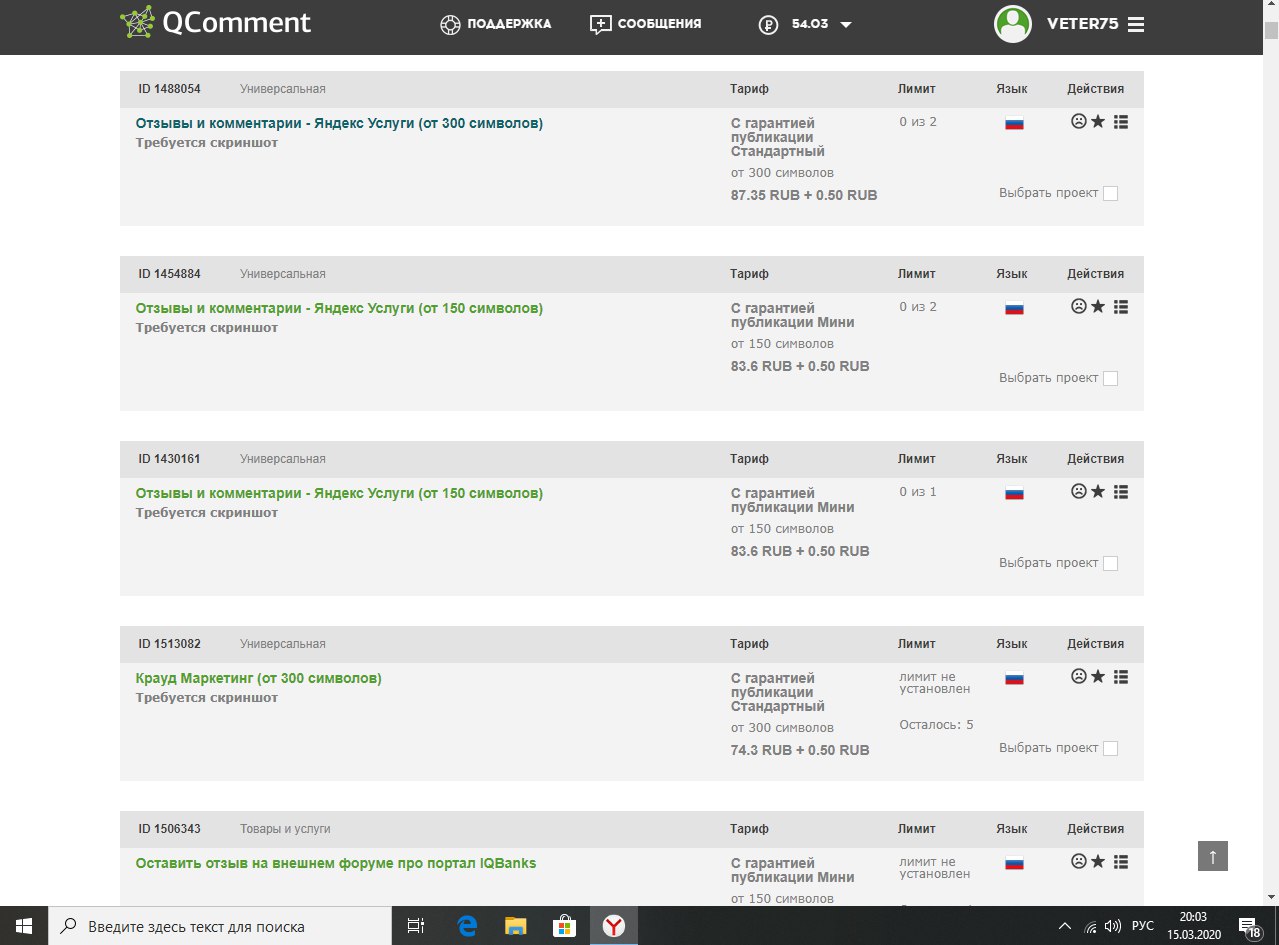1279x945 pixels.
Task: Go to Сообщения in the top navigation
Action: tap(646, 24)
